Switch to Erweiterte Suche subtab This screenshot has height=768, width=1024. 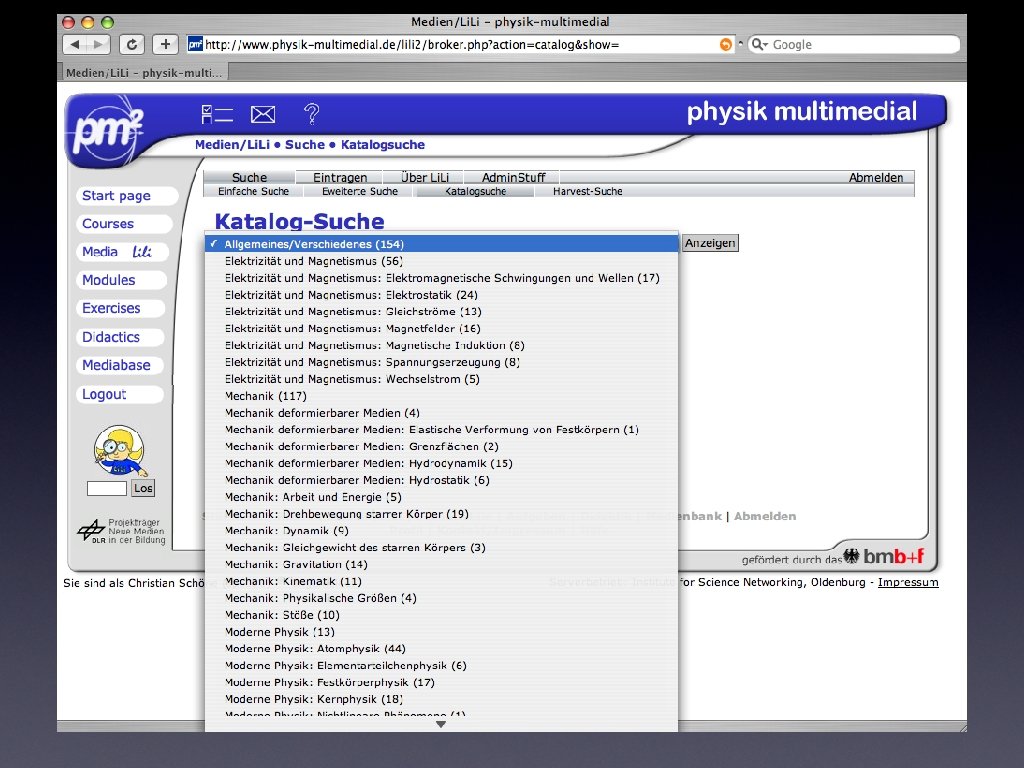[x=359, y=191]
